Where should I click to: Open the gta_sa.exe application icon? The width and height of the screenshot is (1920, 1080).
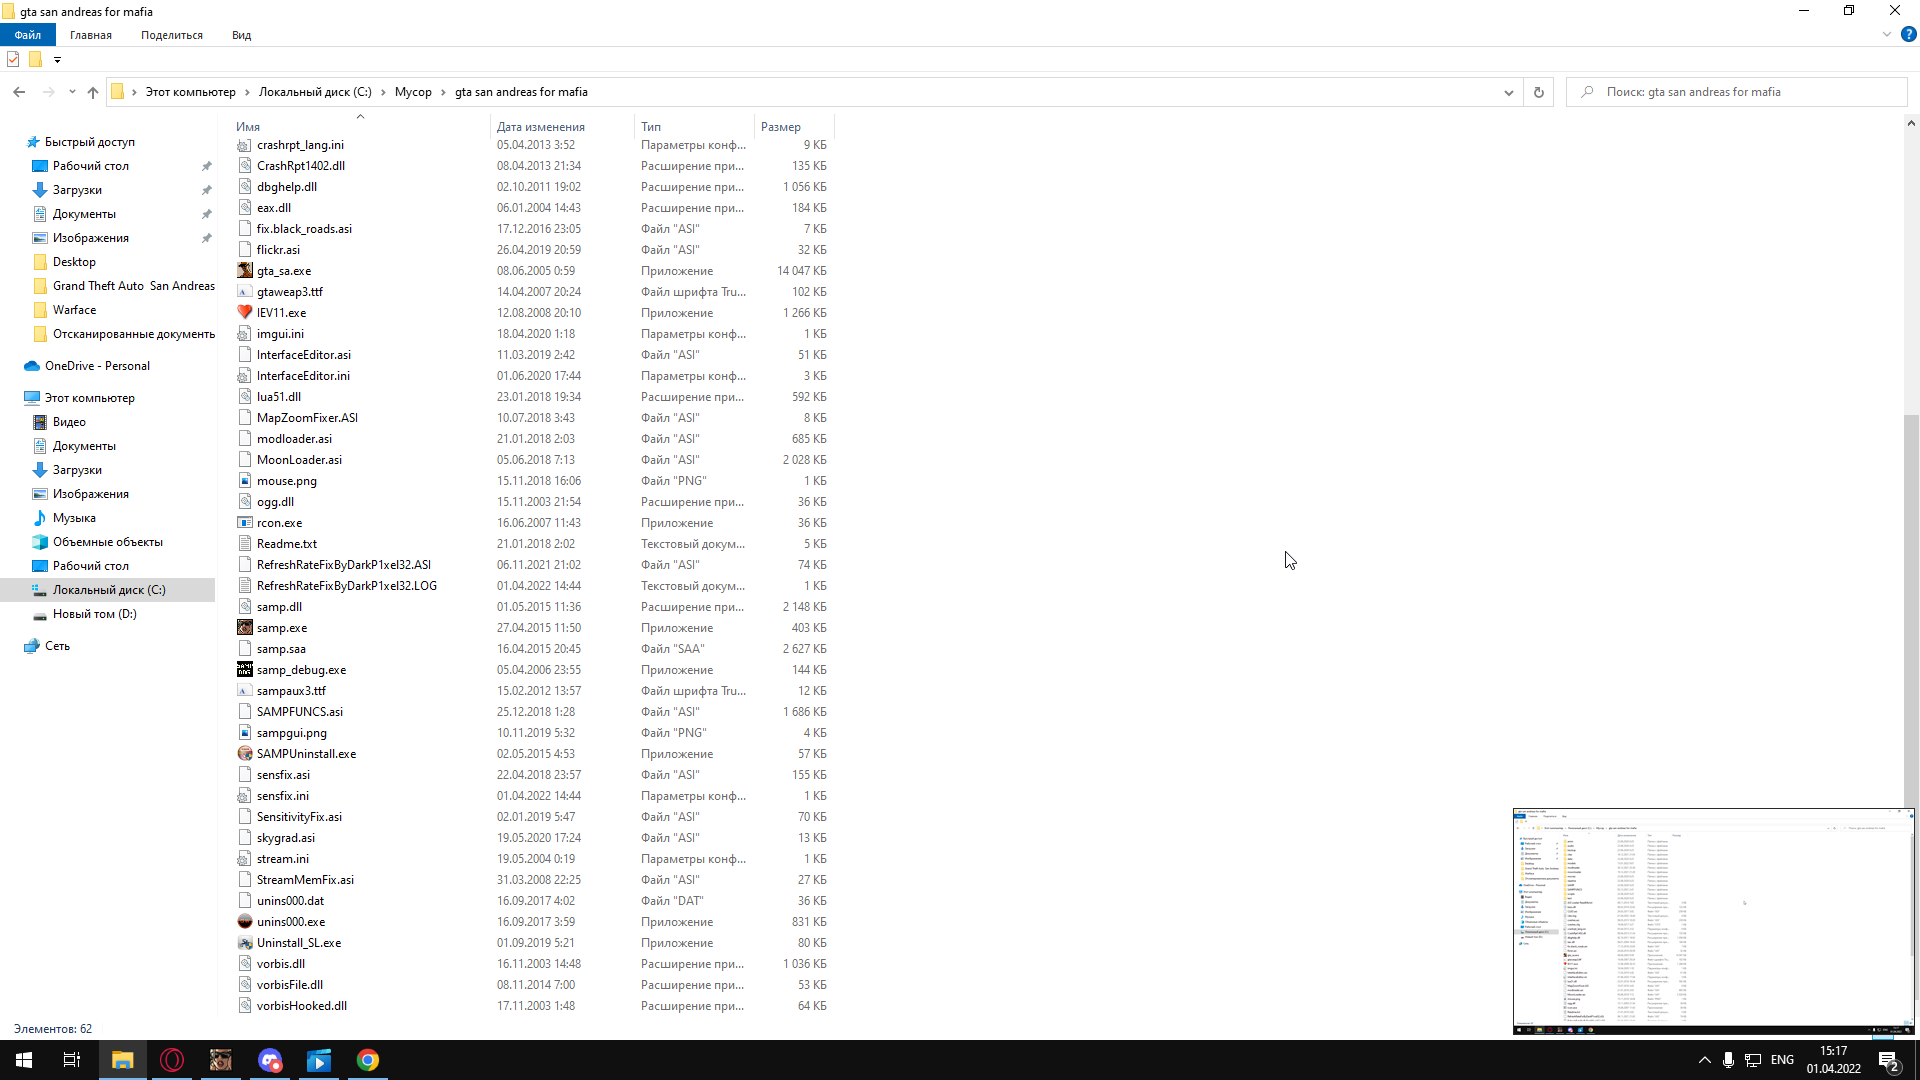coord(245,271)
